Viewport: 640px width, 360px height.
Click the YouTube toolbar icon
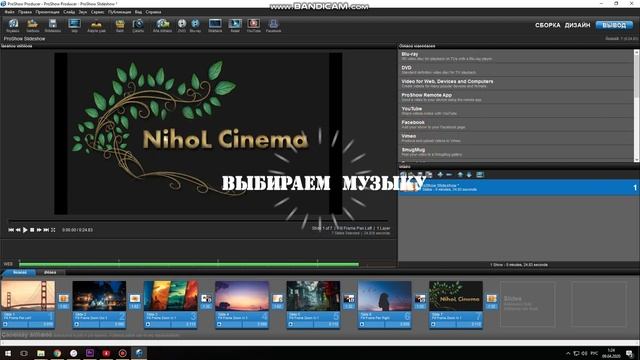tap(253, 24)
